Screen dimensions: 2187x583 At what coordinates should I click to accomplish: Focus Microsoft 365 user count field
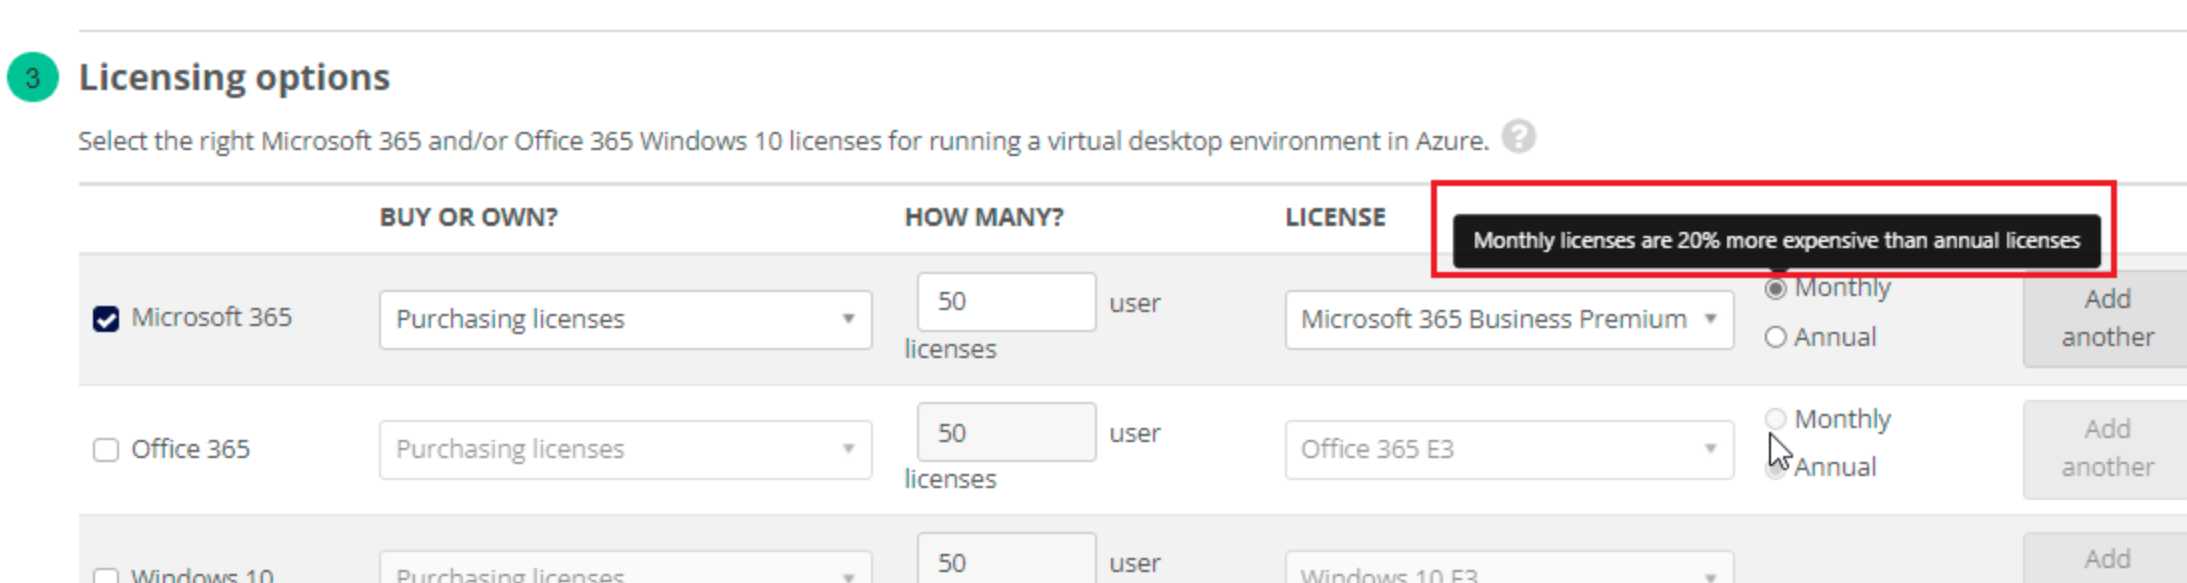1005,302
